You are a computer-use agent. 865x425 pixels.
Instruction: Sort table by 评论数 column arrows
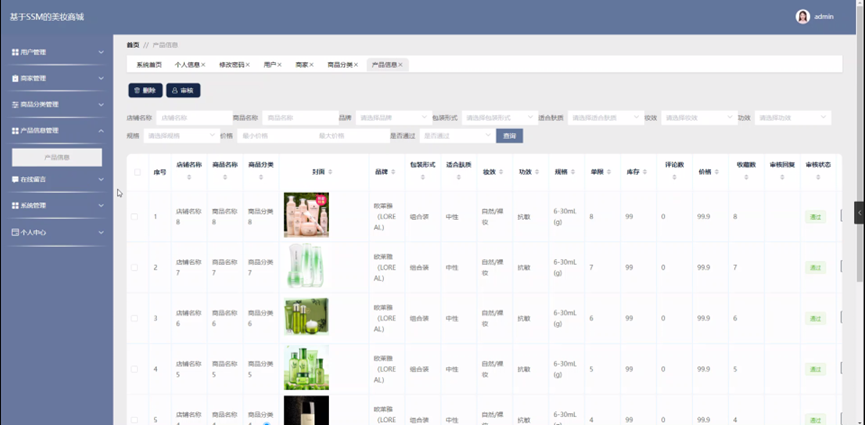point(675,178)
